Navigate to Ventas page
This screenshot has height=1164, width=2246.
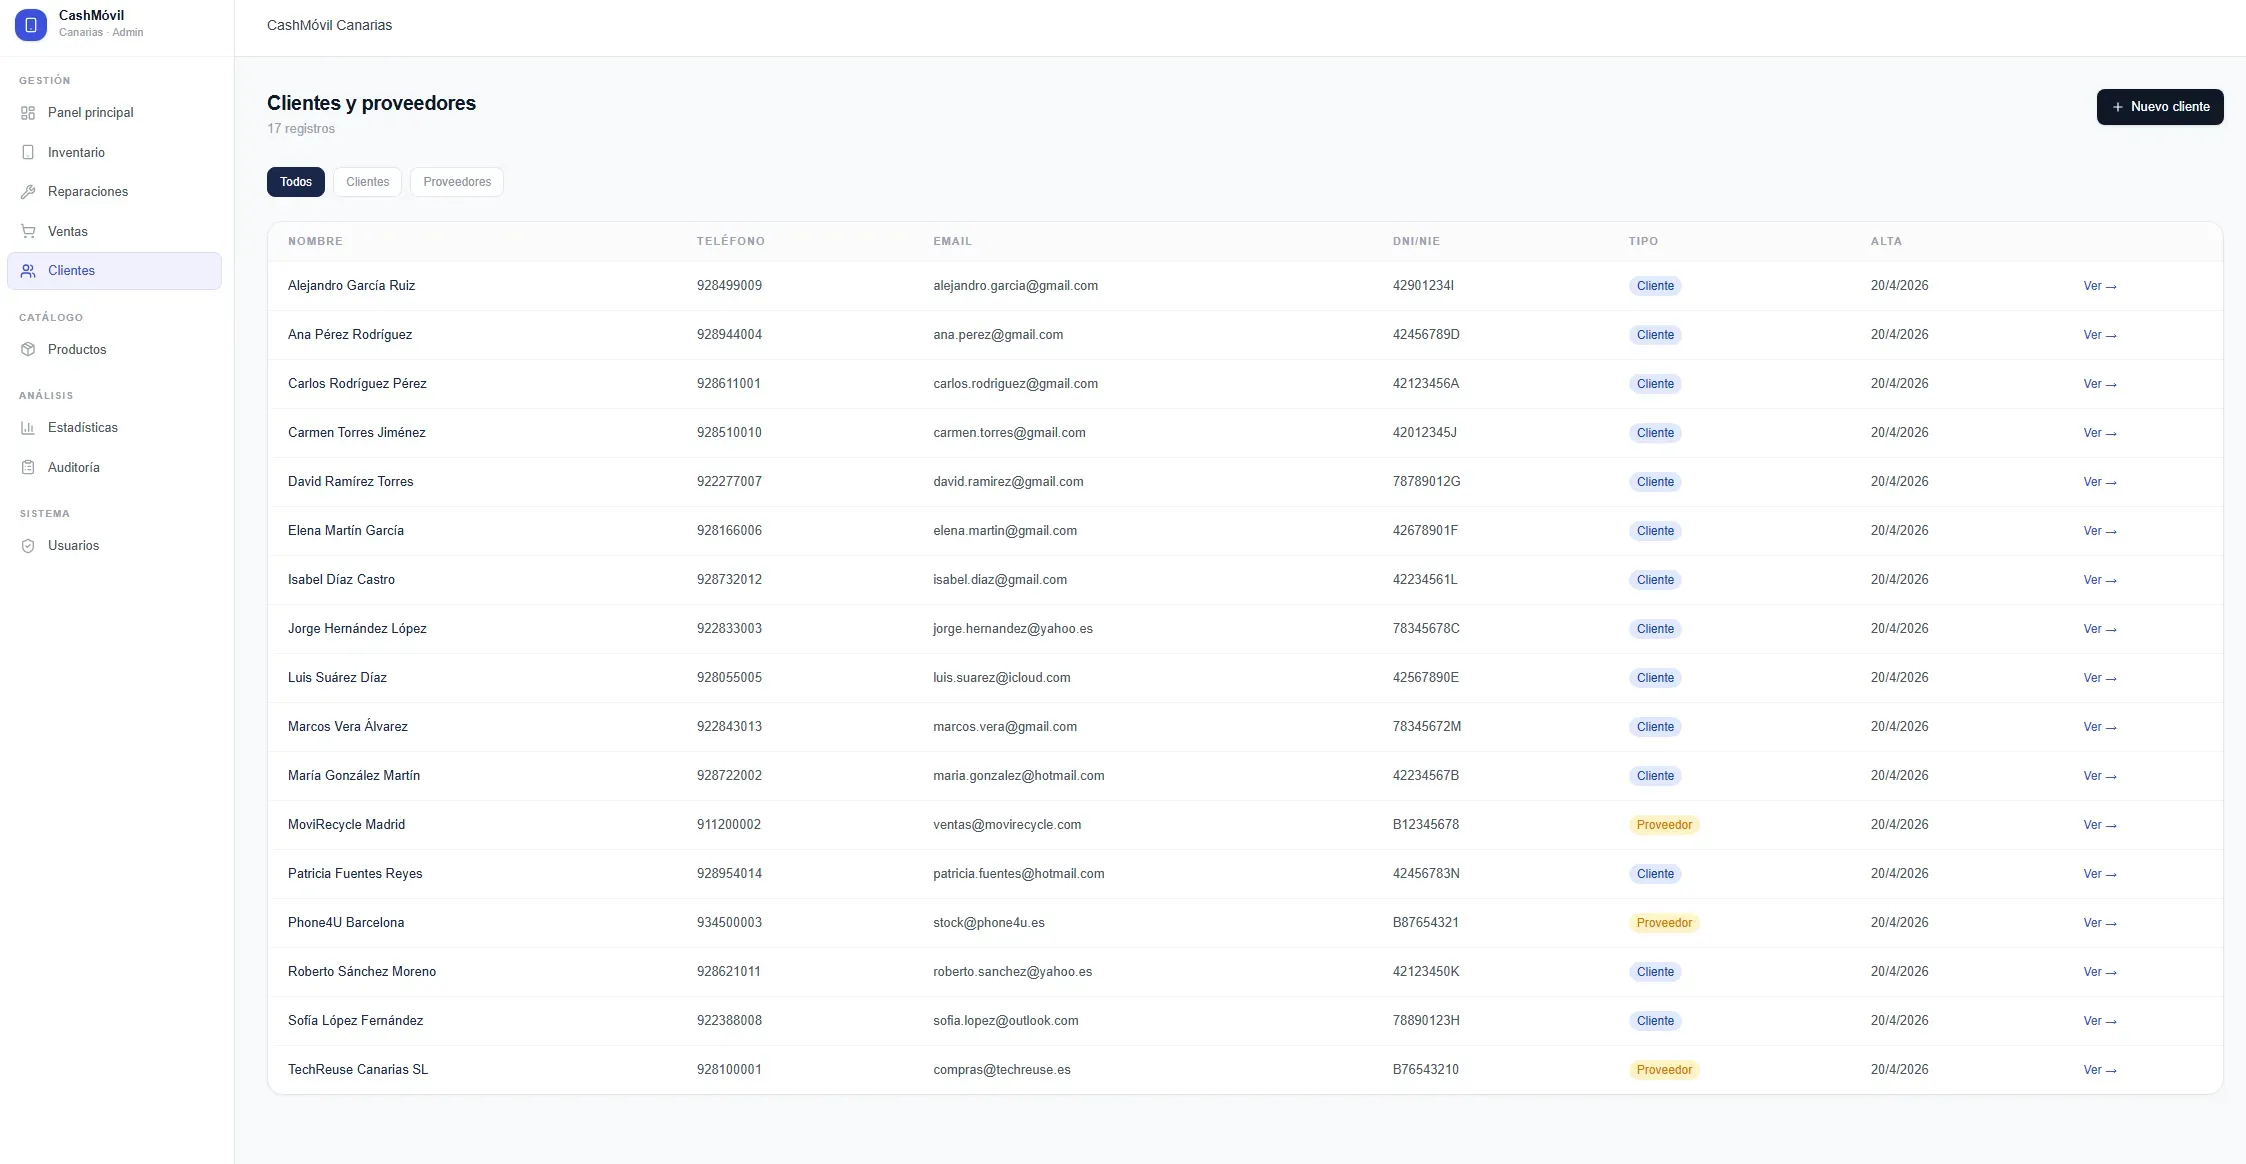pos(114,231)
